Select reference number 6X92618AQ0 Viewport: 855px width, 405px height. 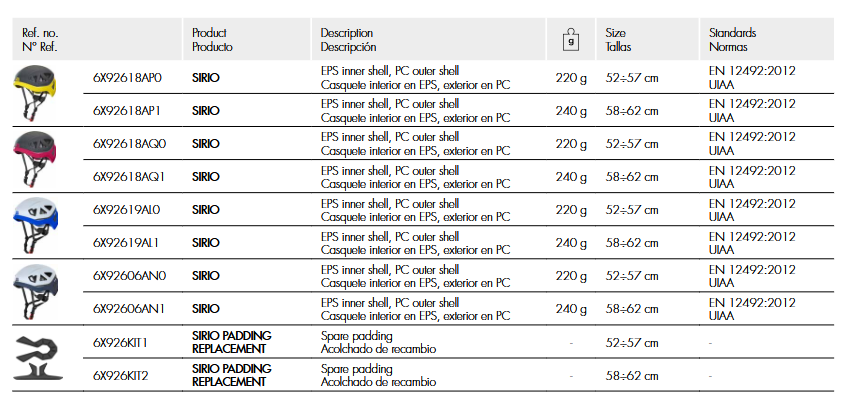coord(129,143)
